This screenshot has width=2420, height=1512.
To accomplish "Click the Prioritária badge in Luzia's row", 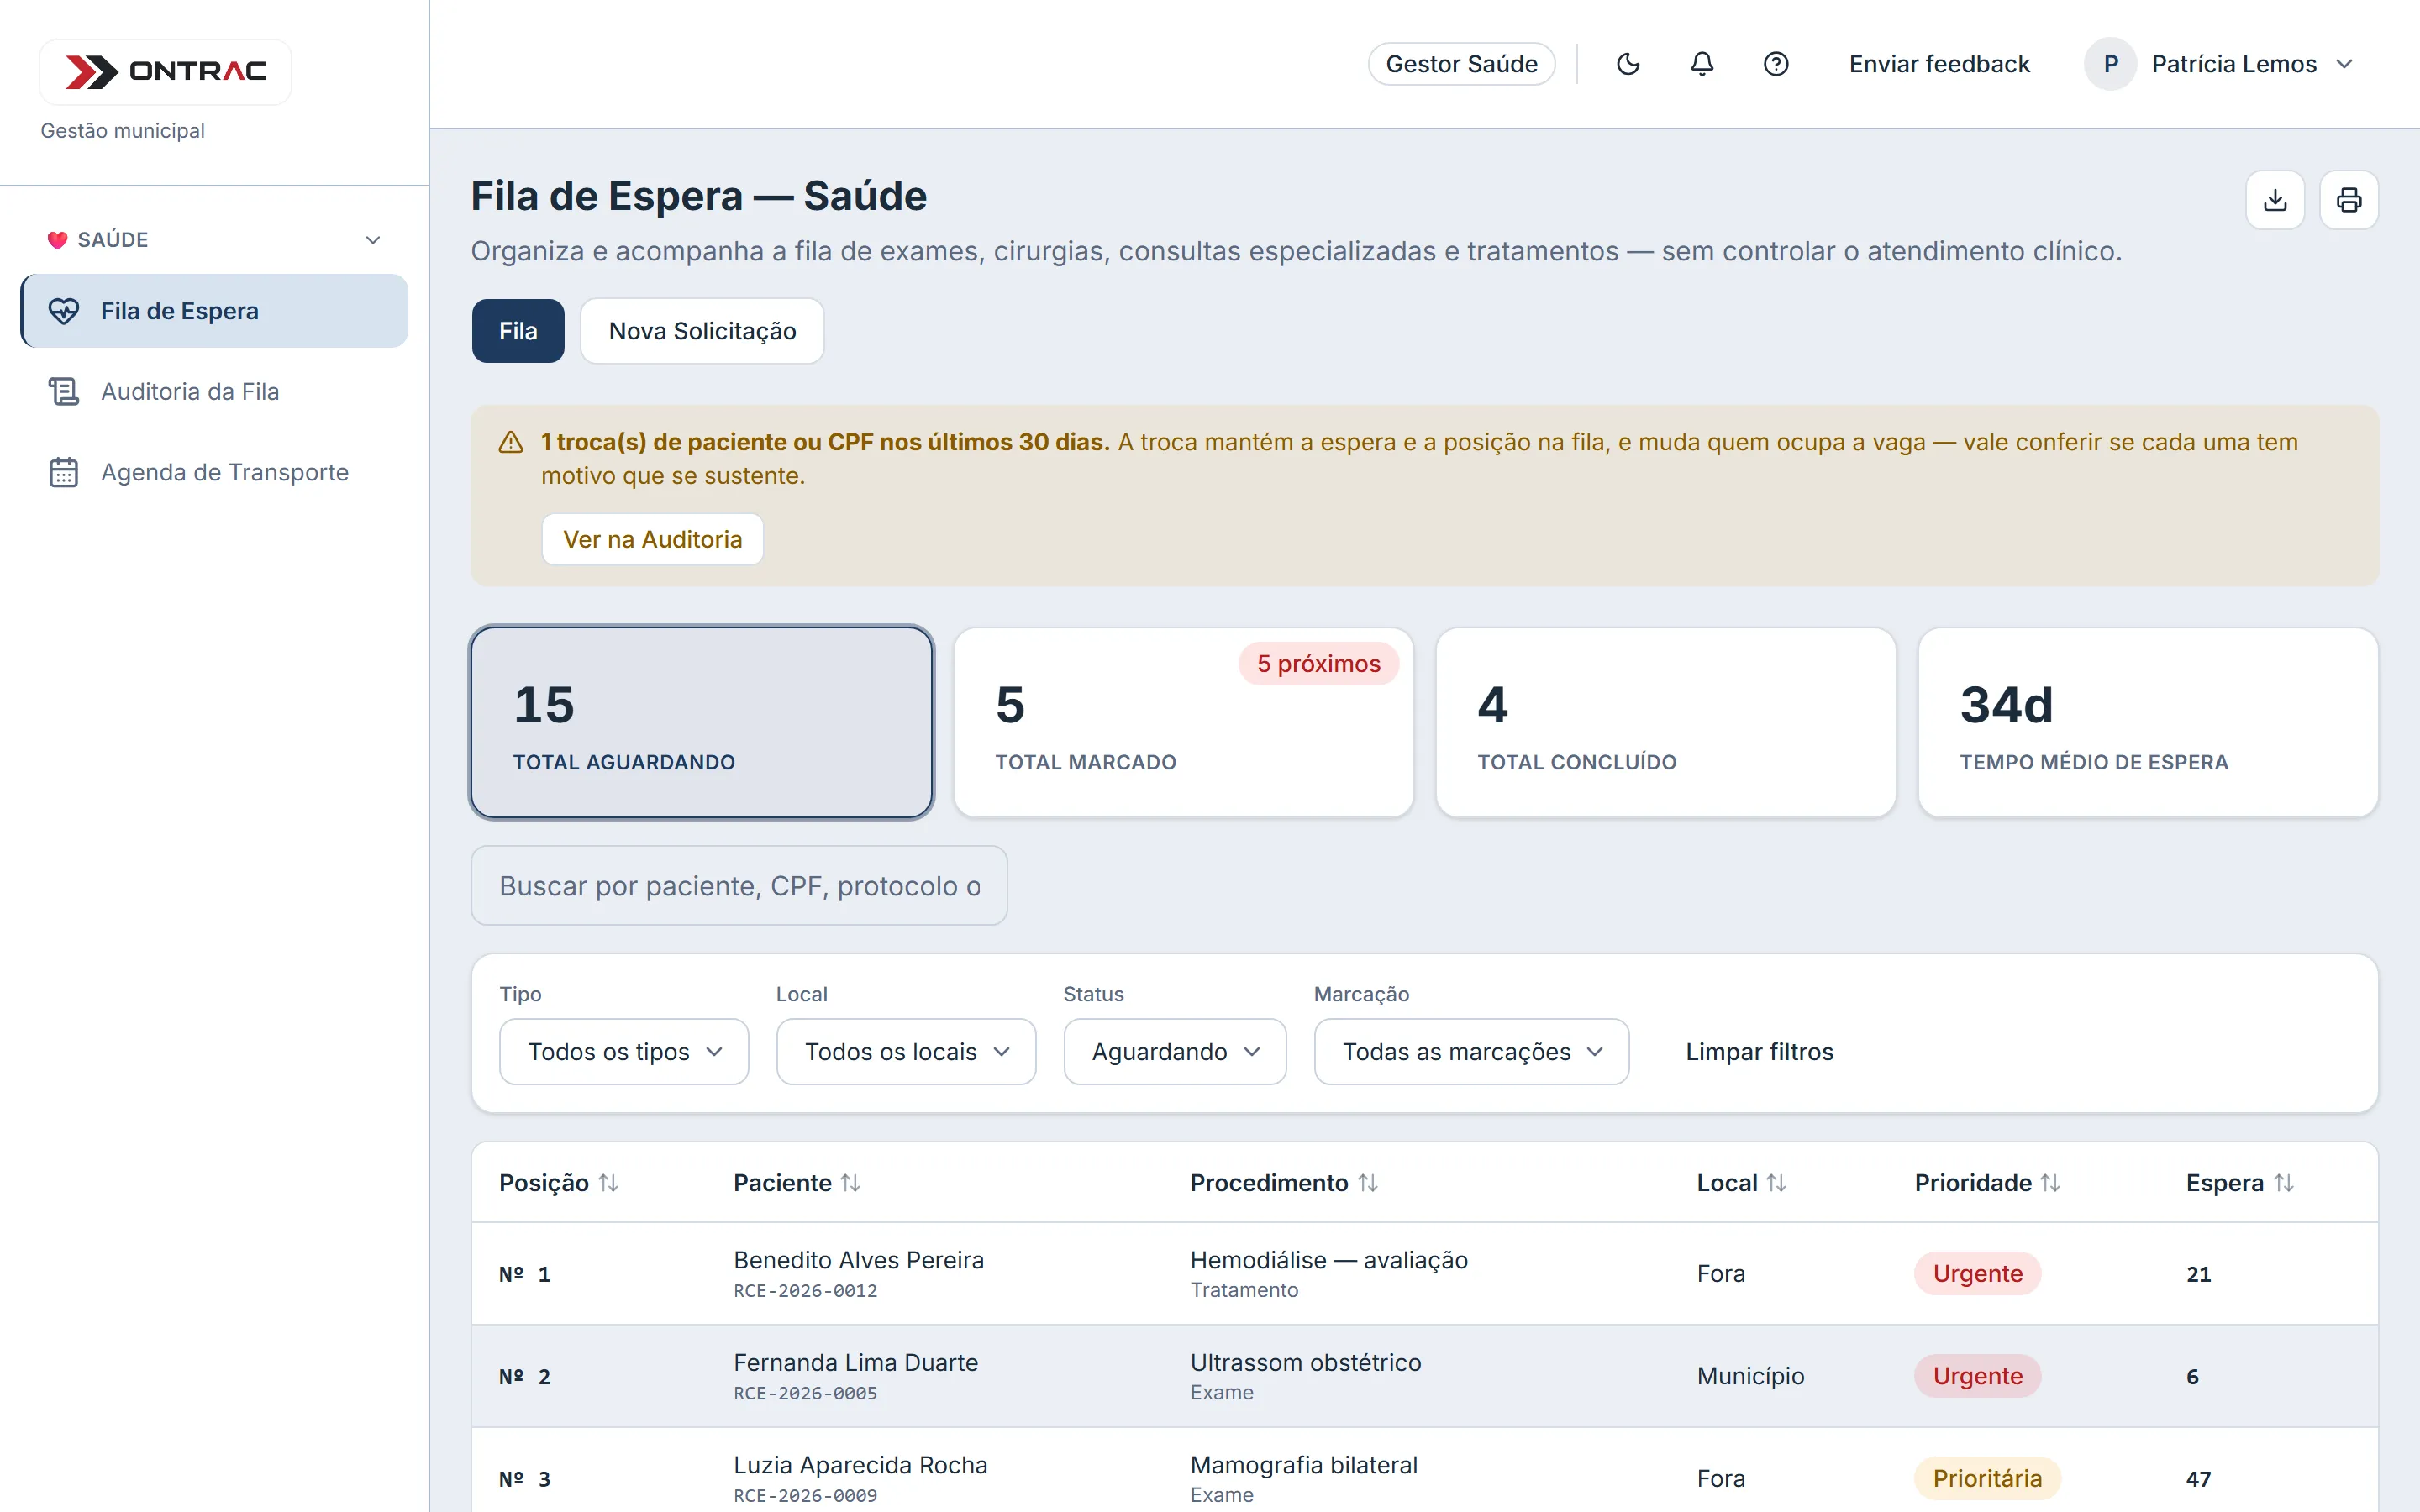I will 1987,1478.
